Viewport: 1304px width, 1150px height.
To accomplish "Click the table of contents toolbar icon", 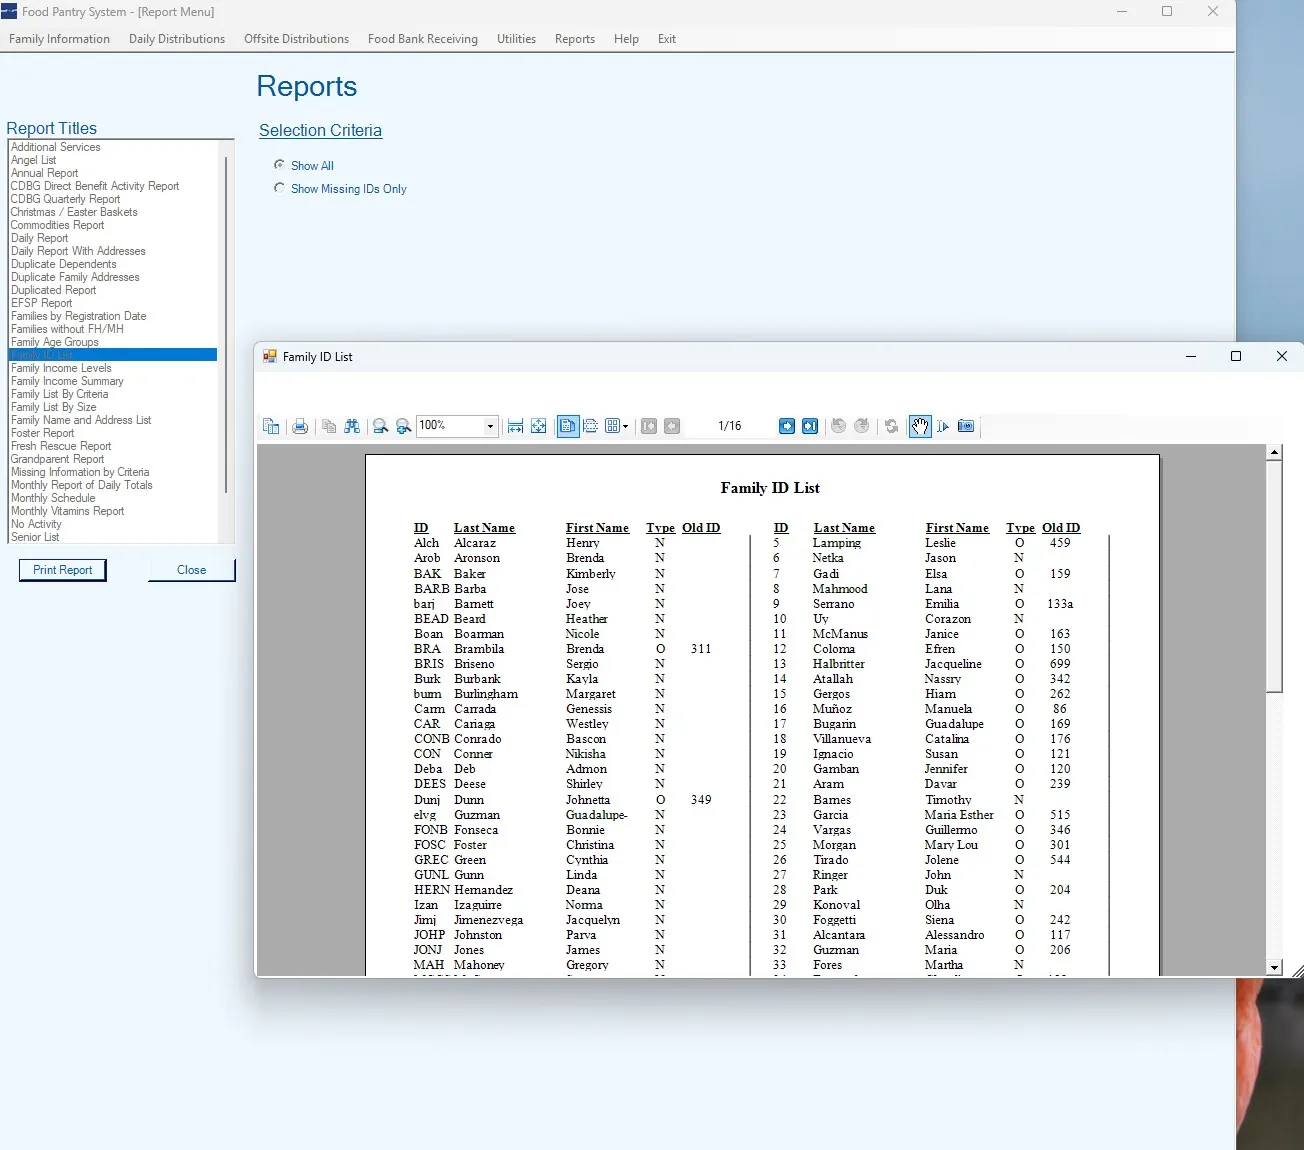I will pos(271,426).
